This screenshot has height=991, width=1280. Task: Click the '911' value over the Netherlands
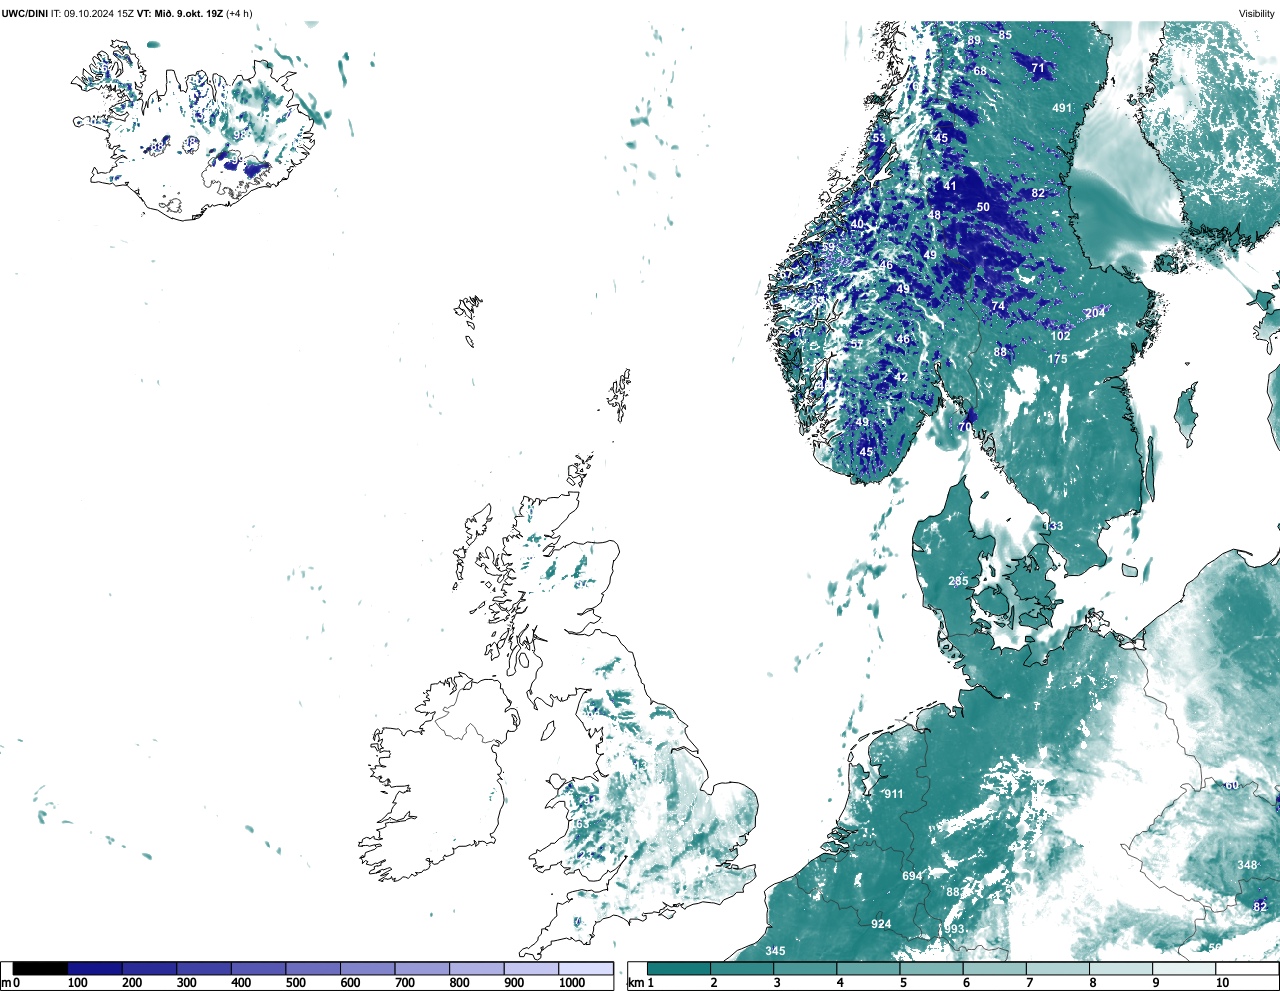tap(893, 794)
